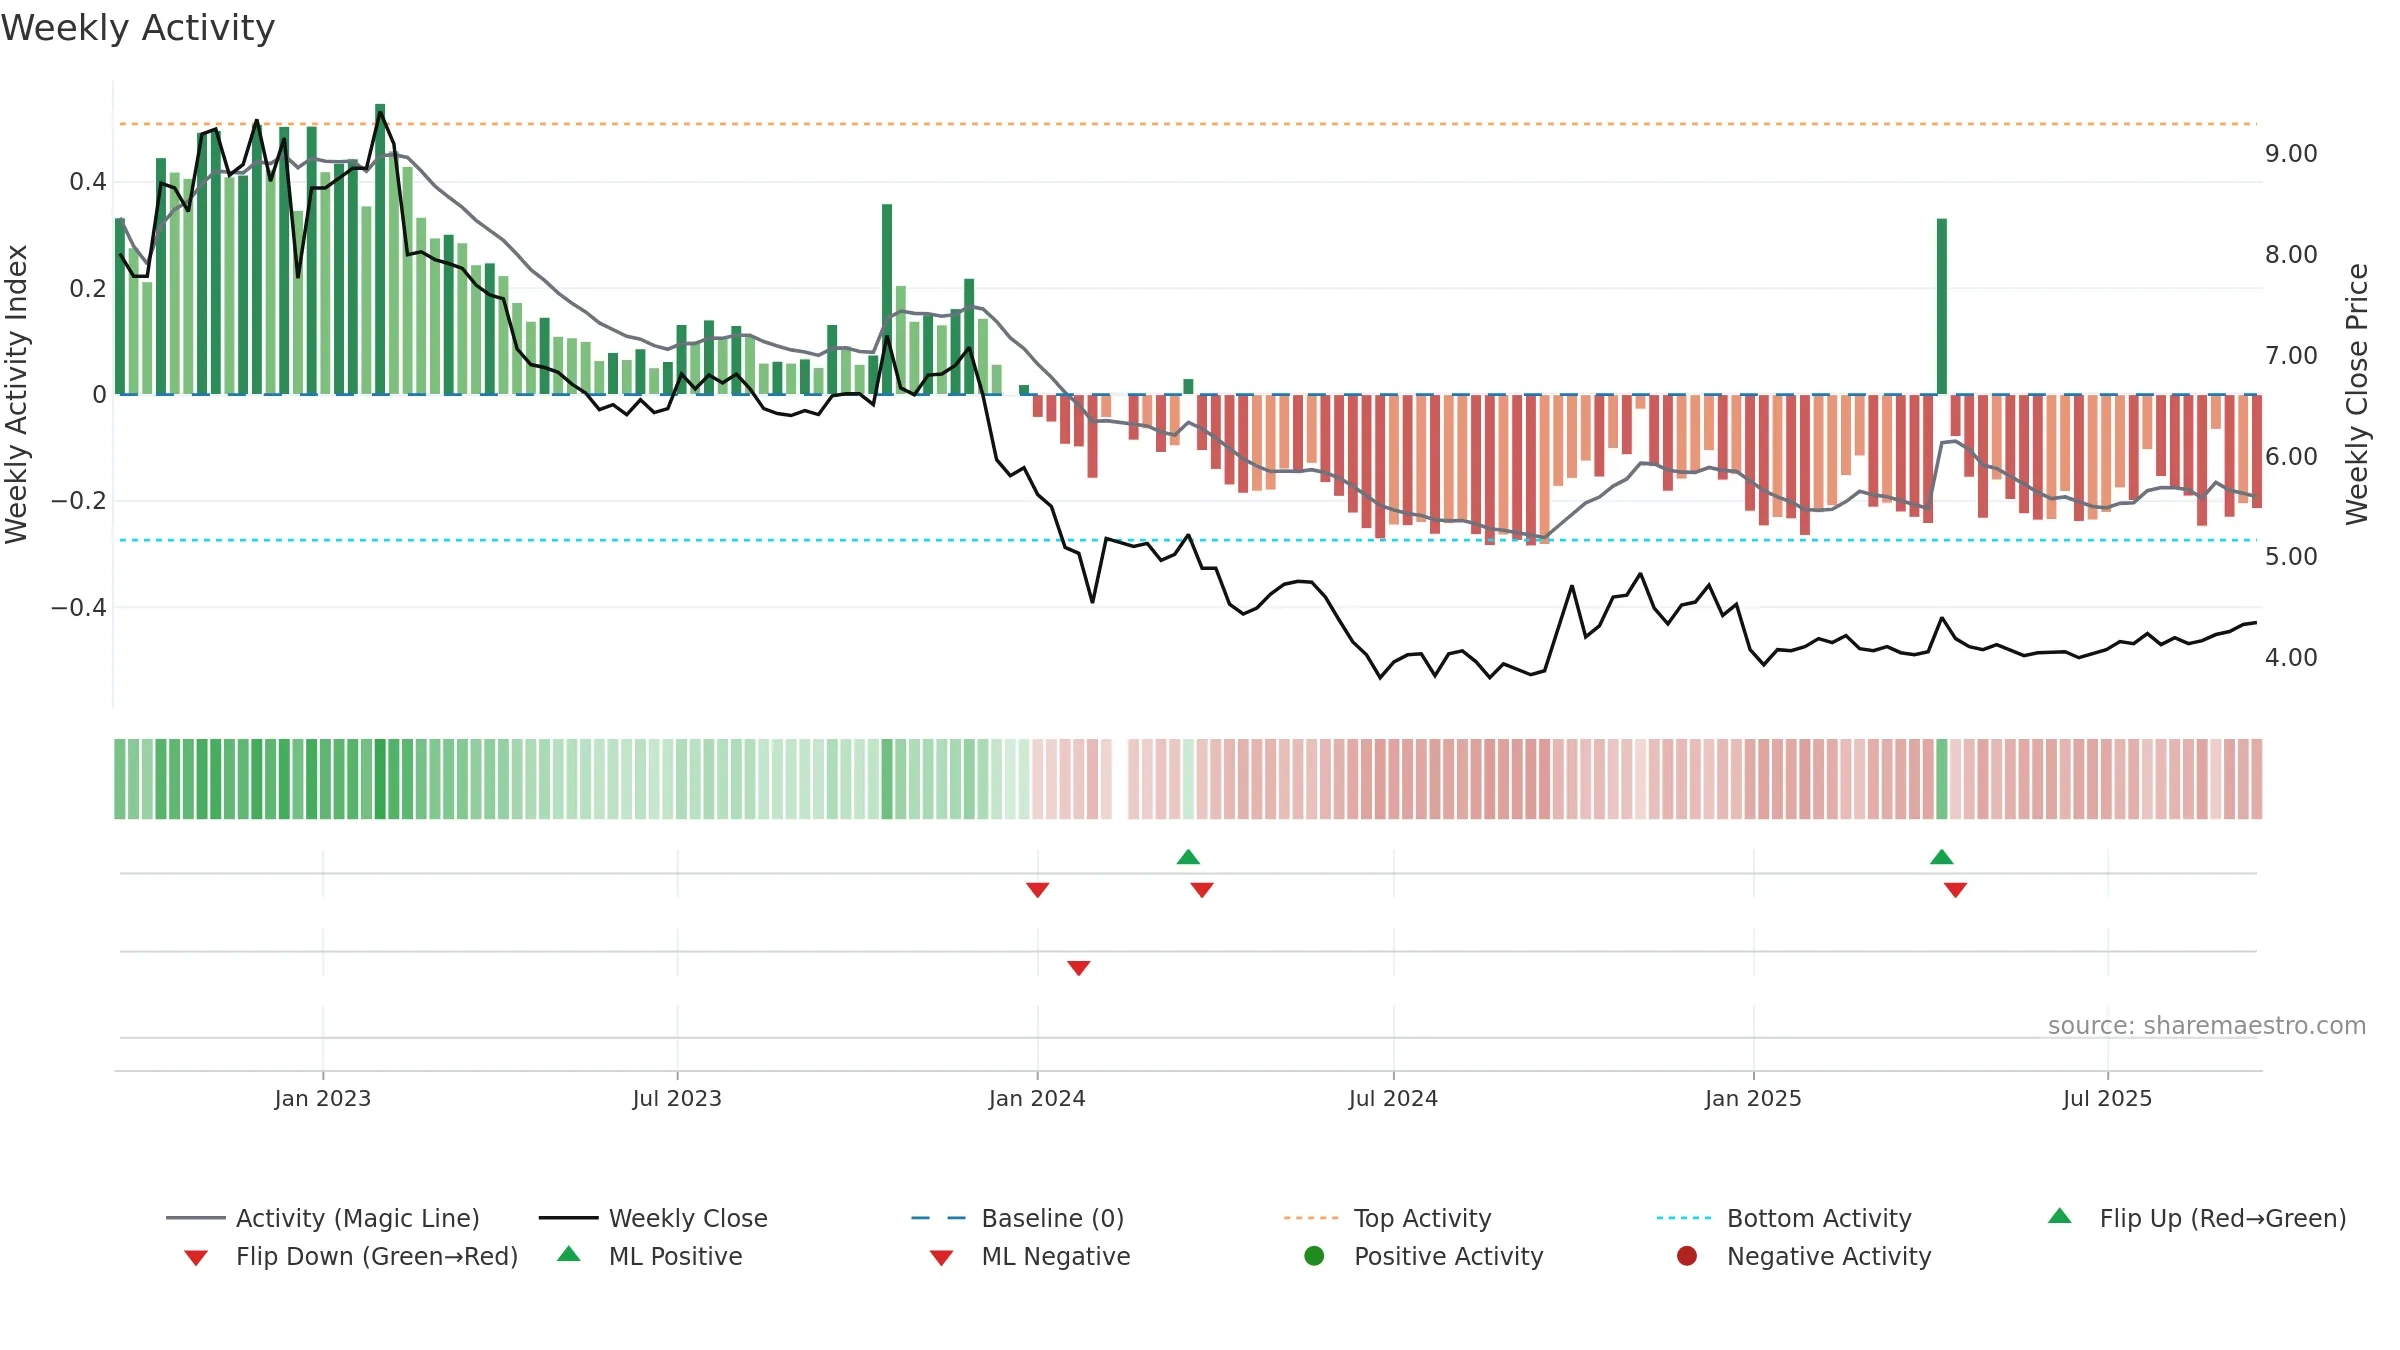
Task: Click the 6.00 price axis tick label
Action: click(2291, 457)
